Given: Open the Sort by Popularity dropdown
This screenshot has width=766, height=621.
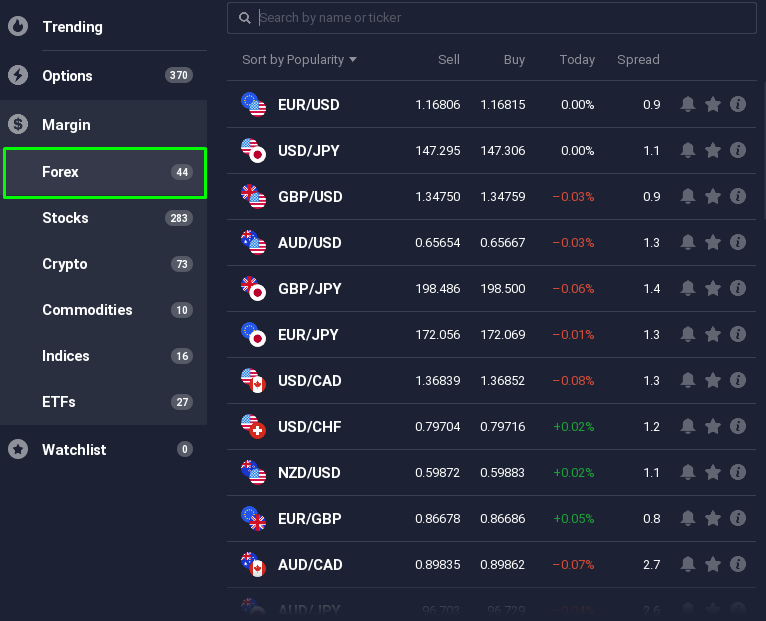Looking at the screenshot, I should (x=299, y=60).
